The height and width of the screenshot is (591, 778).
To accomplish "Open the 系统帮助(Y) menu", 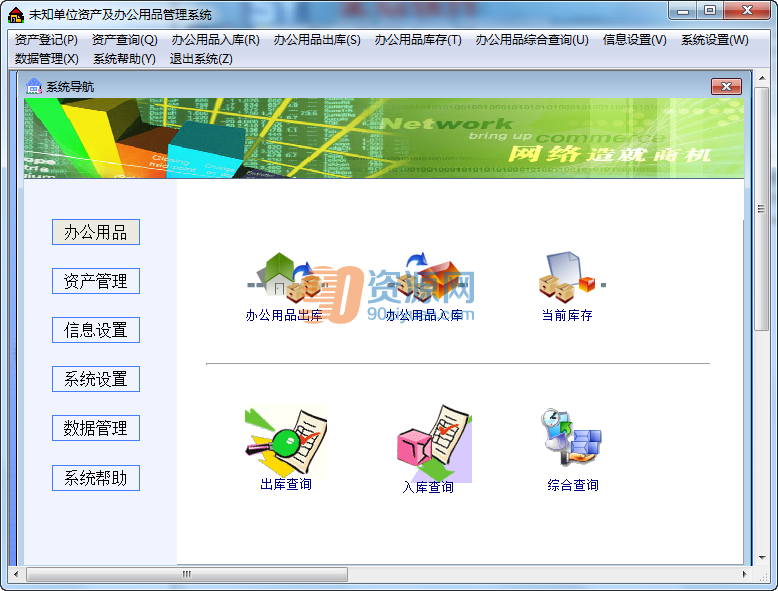I will pos(124,59).
